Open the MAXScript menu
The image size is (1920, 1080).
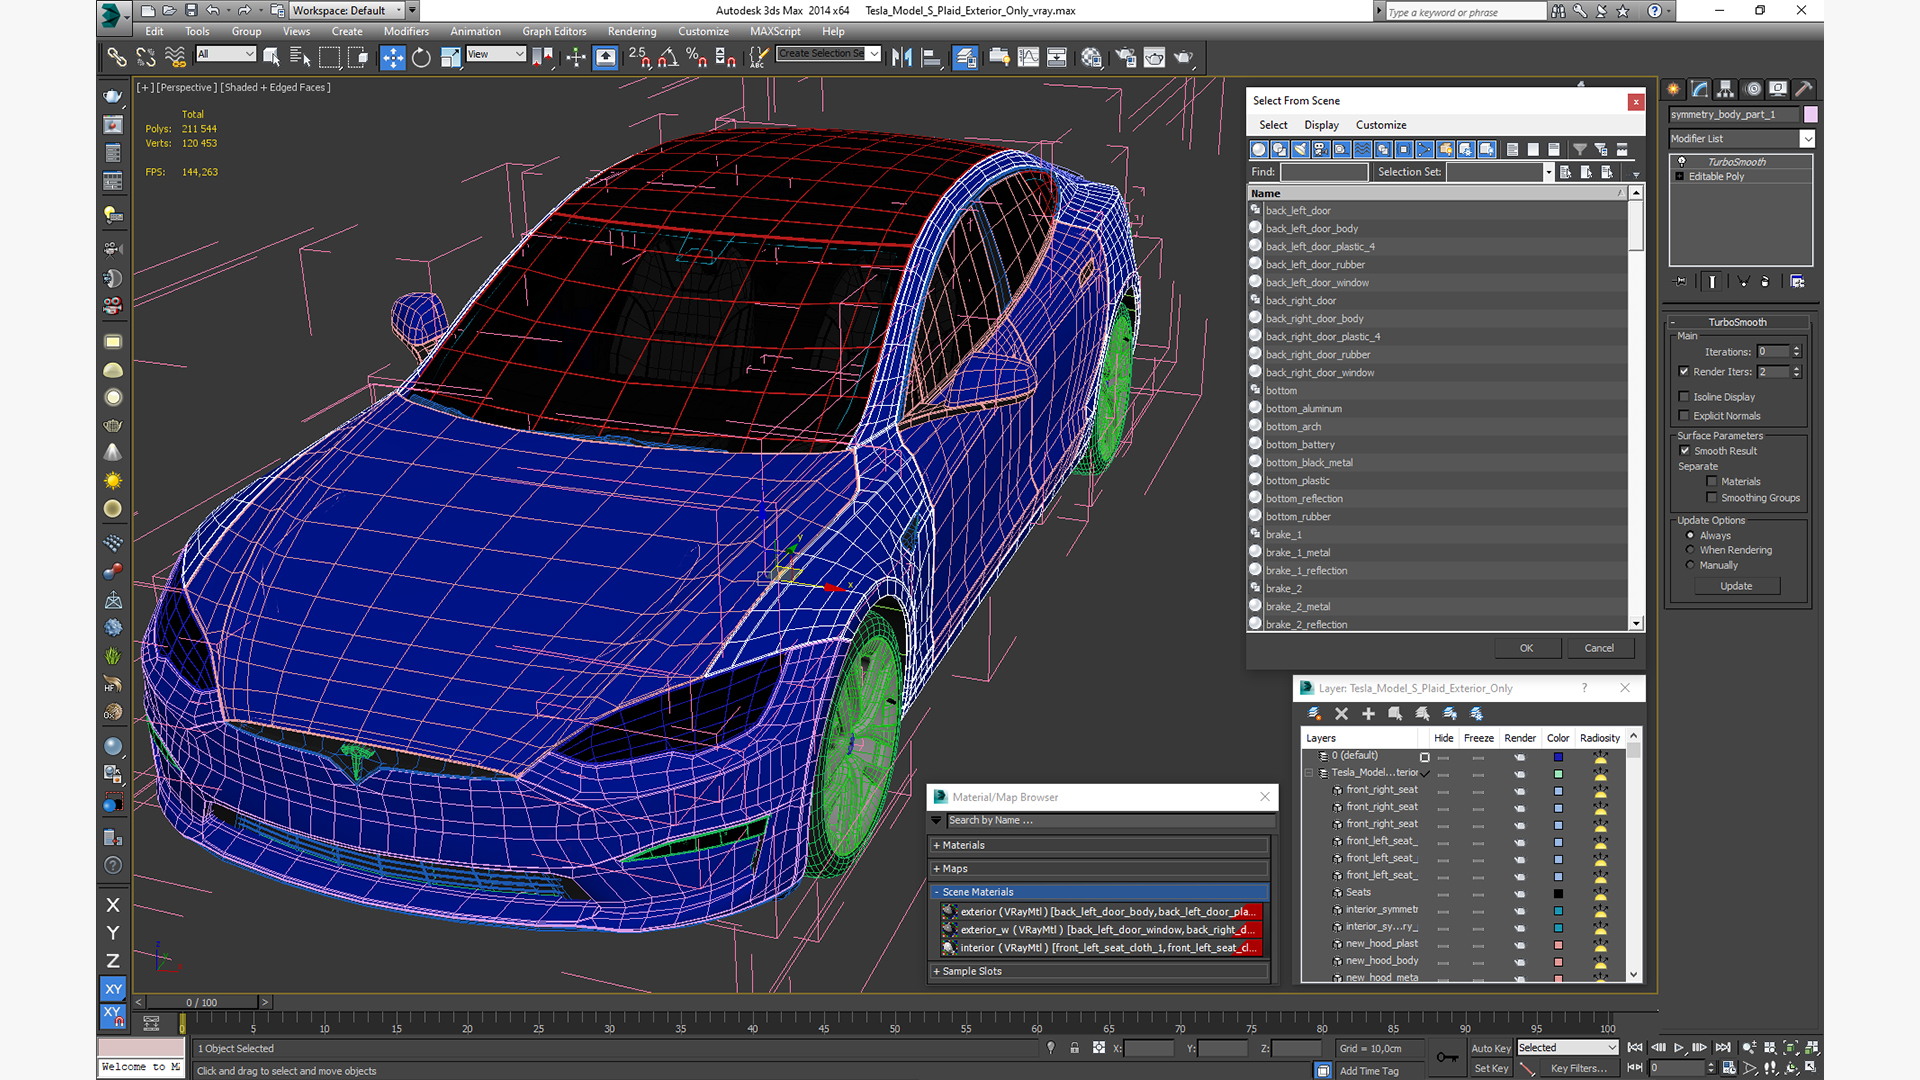coord(775,31)
